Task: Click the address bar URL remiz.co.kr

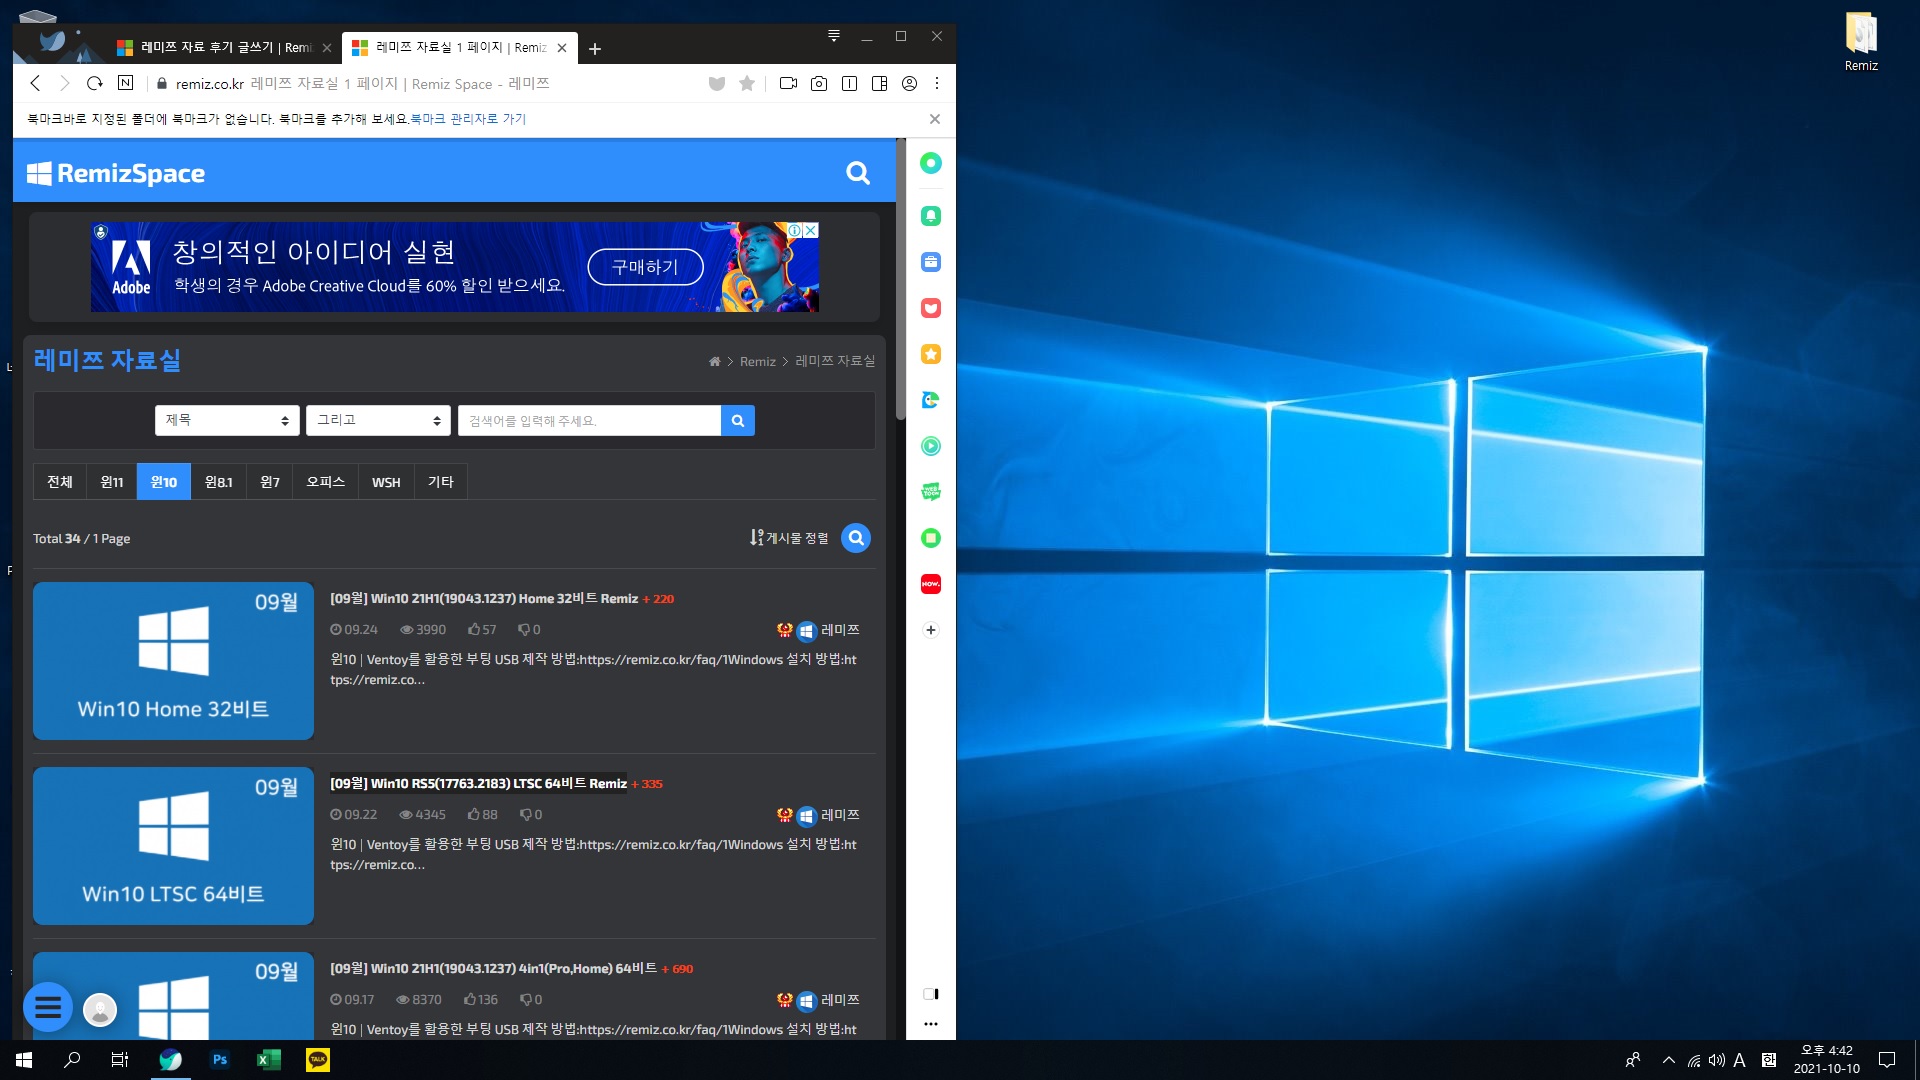Action: pos(210,84)
